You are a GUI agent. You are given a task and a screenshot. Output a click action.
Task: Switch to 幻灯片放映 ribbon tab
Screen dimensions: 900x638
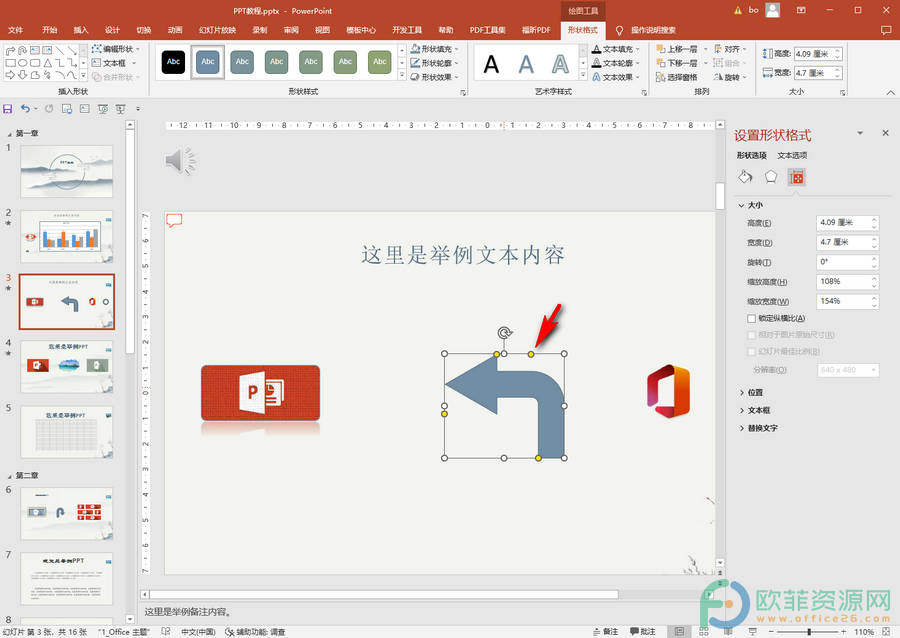[218, 30]
